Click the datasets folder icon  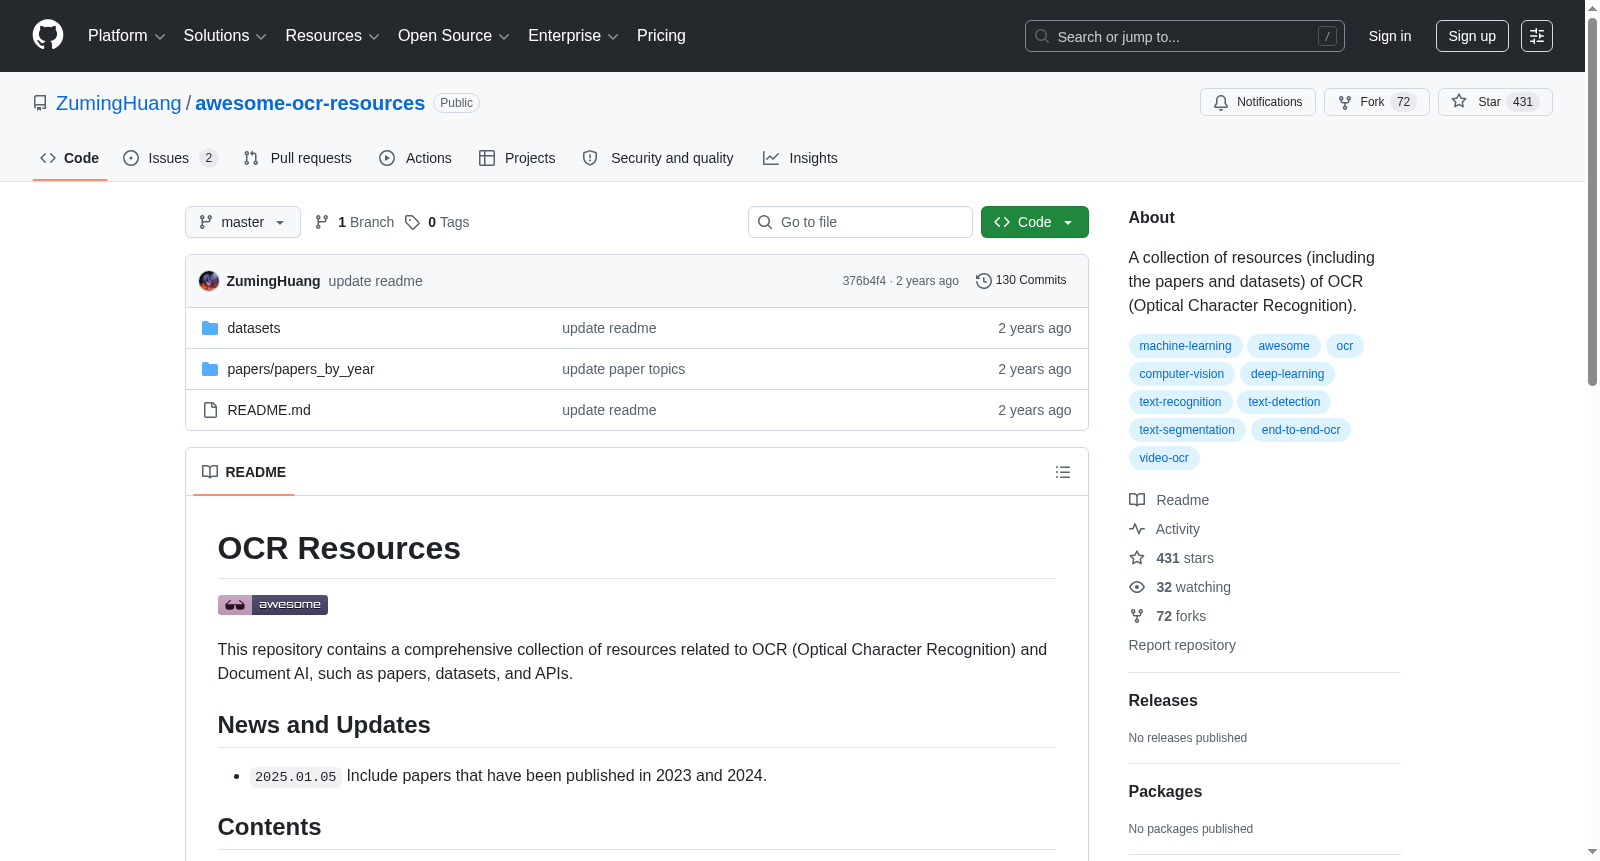pos(210,328)
